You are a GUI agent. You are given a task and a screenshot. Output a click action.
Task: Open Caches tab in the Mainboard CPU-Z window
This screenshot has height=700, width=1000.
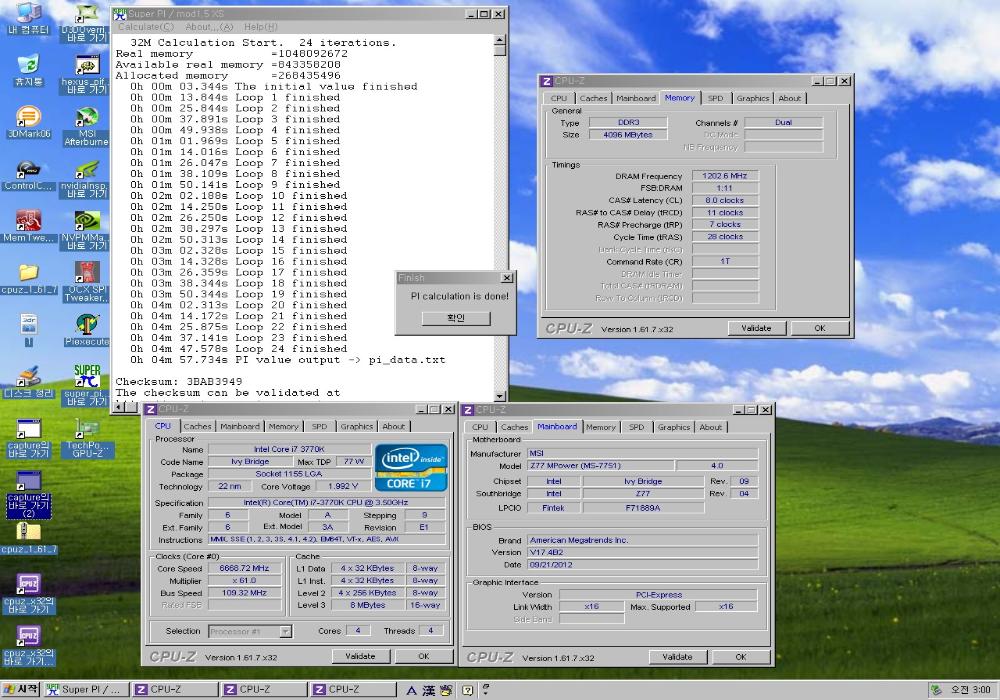click(x=514, y=427)
